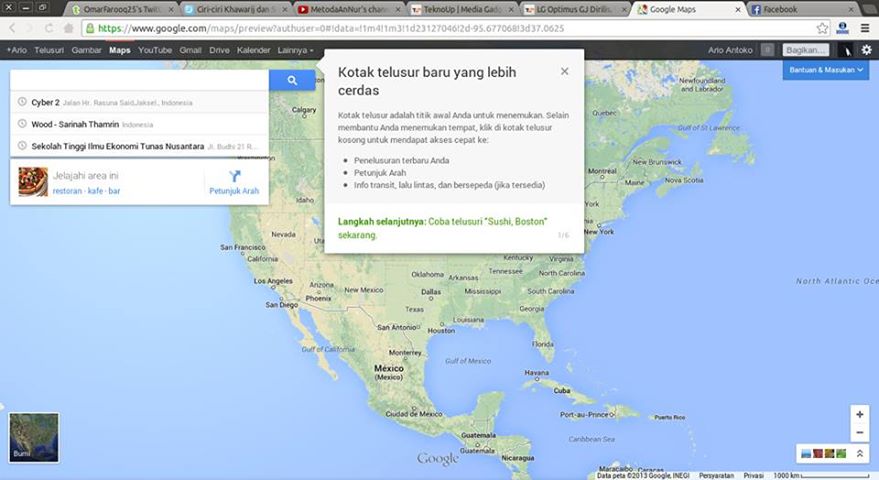
Task: Click the Bagikan share button
Action: (x=806, y=50)
